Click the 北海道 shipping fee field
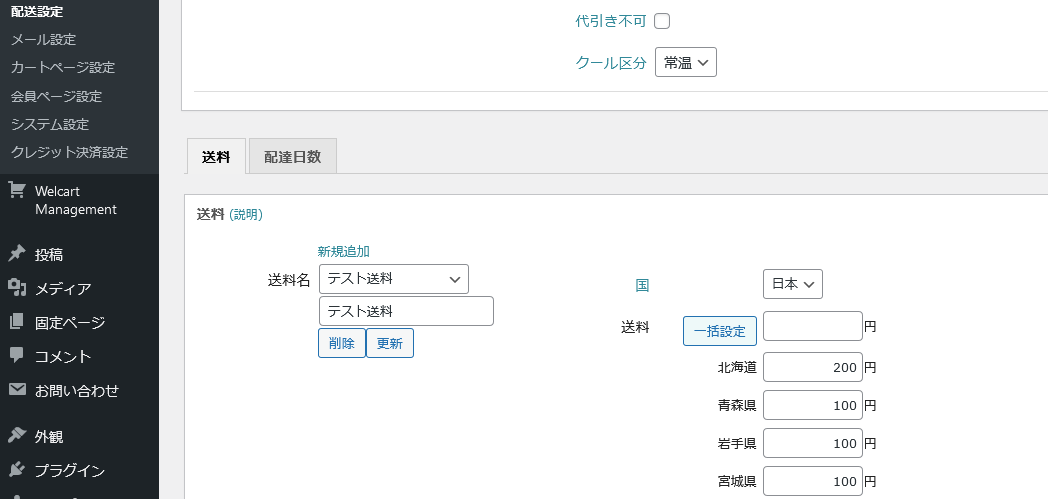 (x=813, y=367)
